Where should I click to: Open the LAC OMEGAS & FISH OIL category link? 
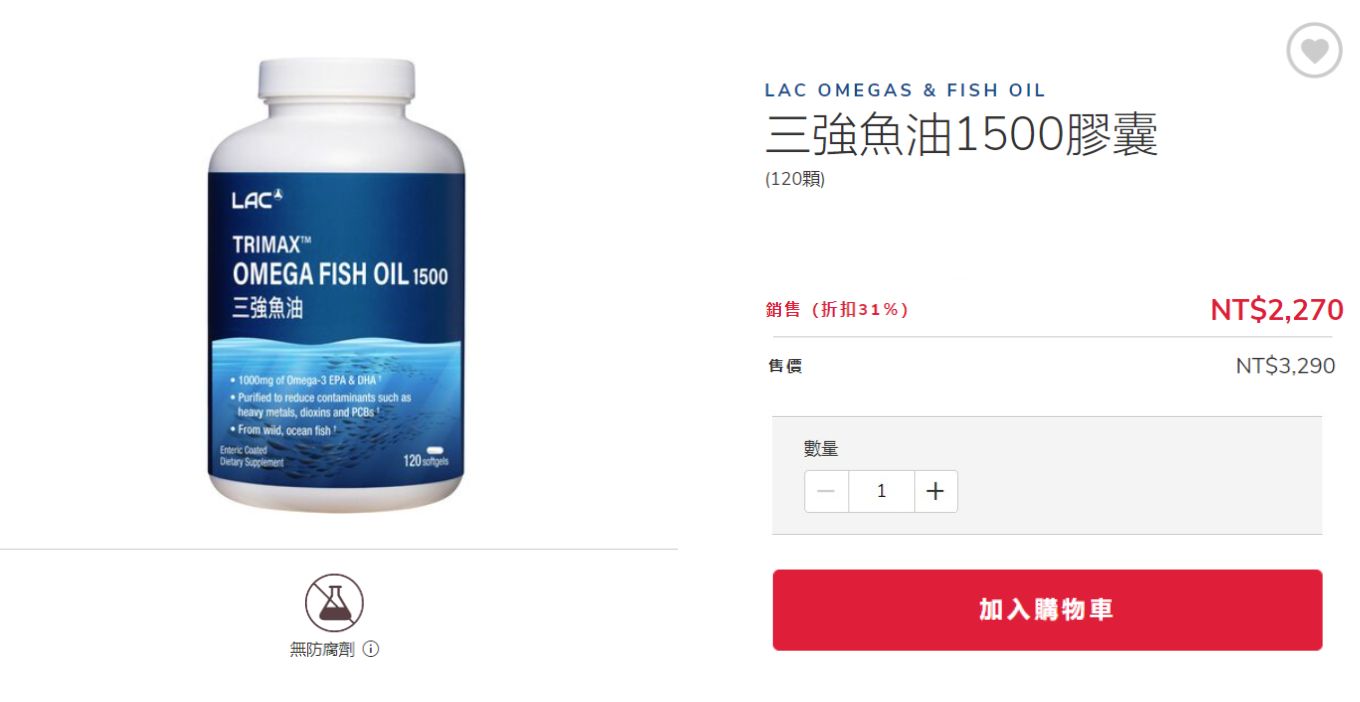[x=905, y=90]
